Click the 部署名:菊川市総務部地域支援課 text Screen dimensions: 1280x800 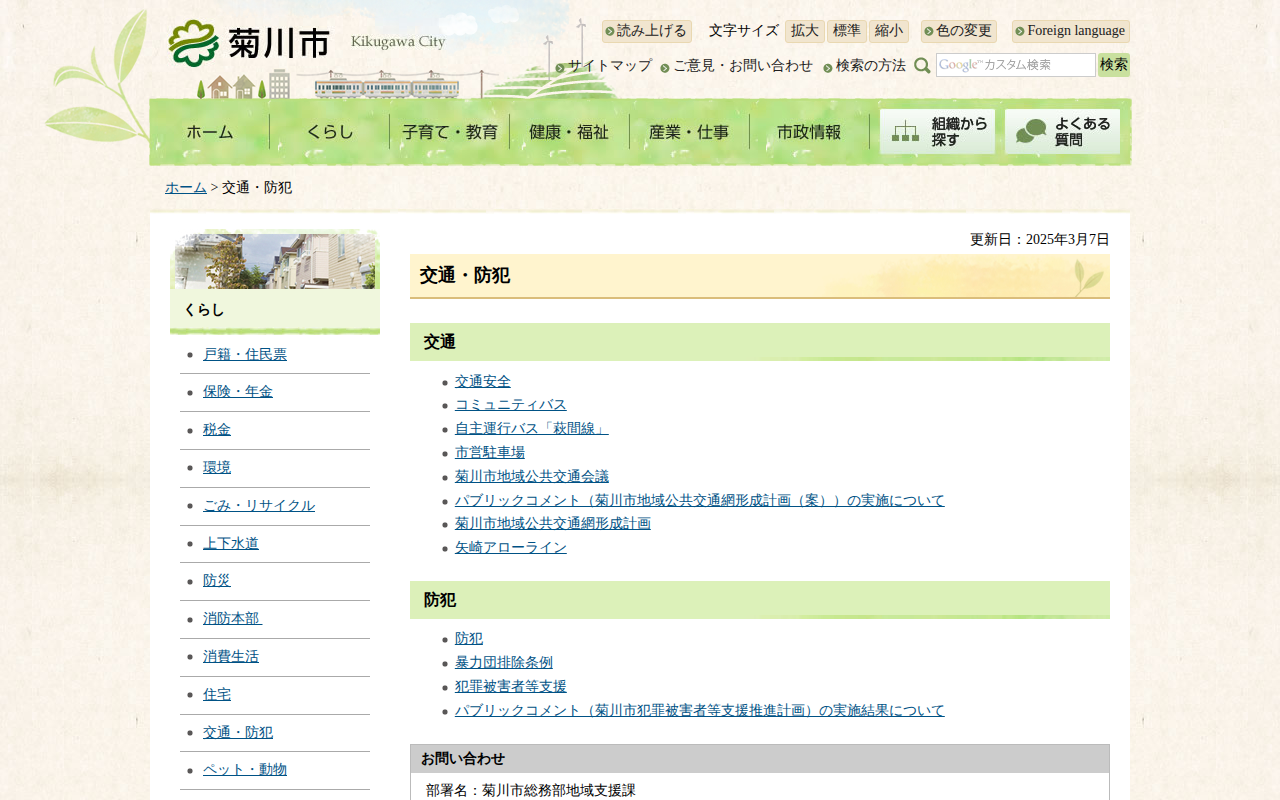coord(531,791)
